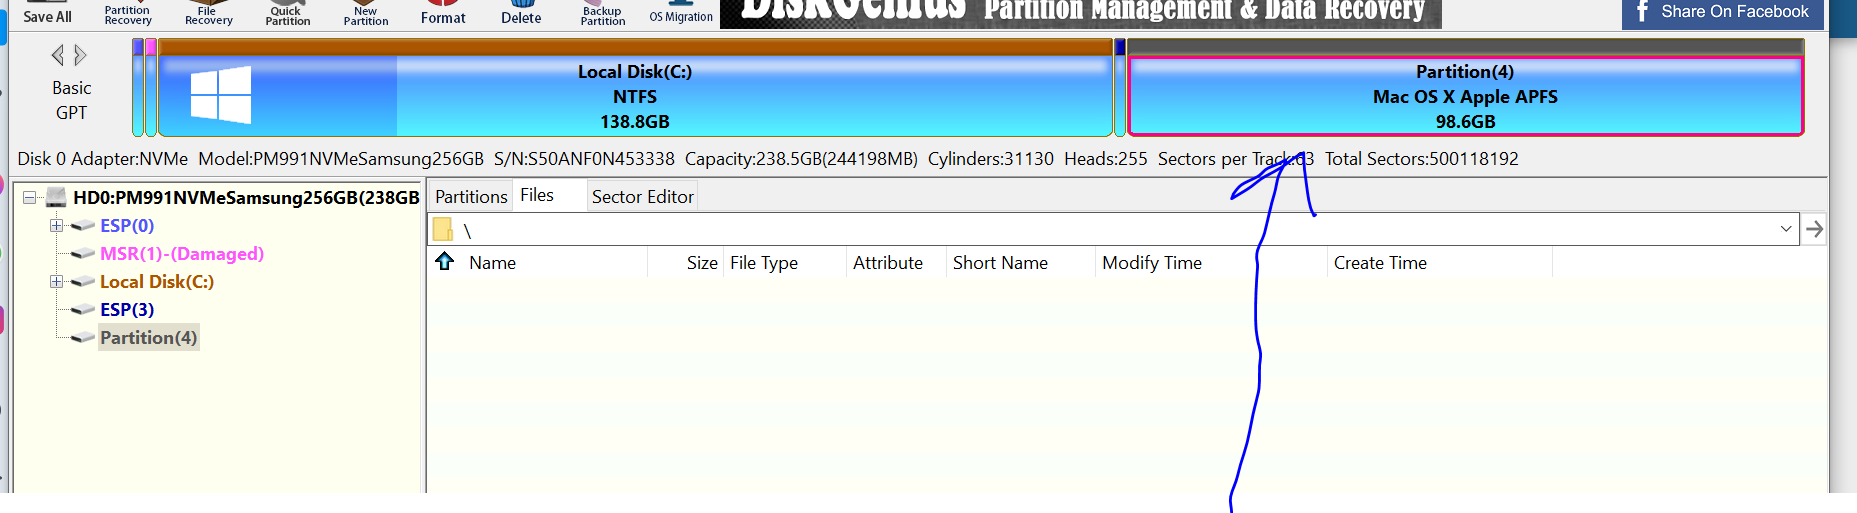Switch to the Partitions tab
The height and width of the screenshot is (513, 1857).
[471, 196]
